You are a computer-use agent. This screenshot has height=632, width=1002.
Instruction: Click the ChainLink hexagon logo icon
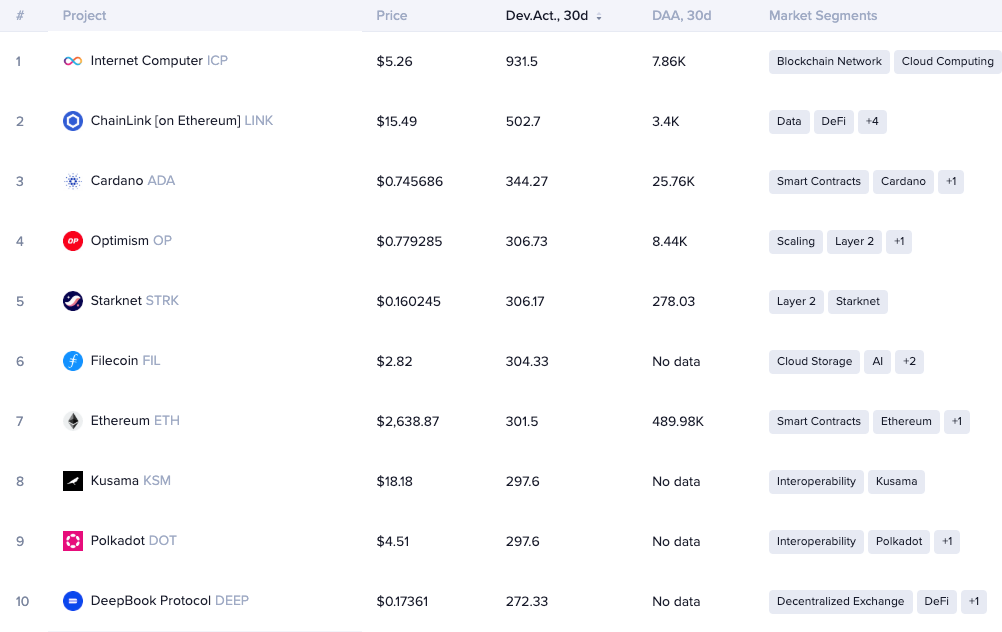tap(73, 121)
